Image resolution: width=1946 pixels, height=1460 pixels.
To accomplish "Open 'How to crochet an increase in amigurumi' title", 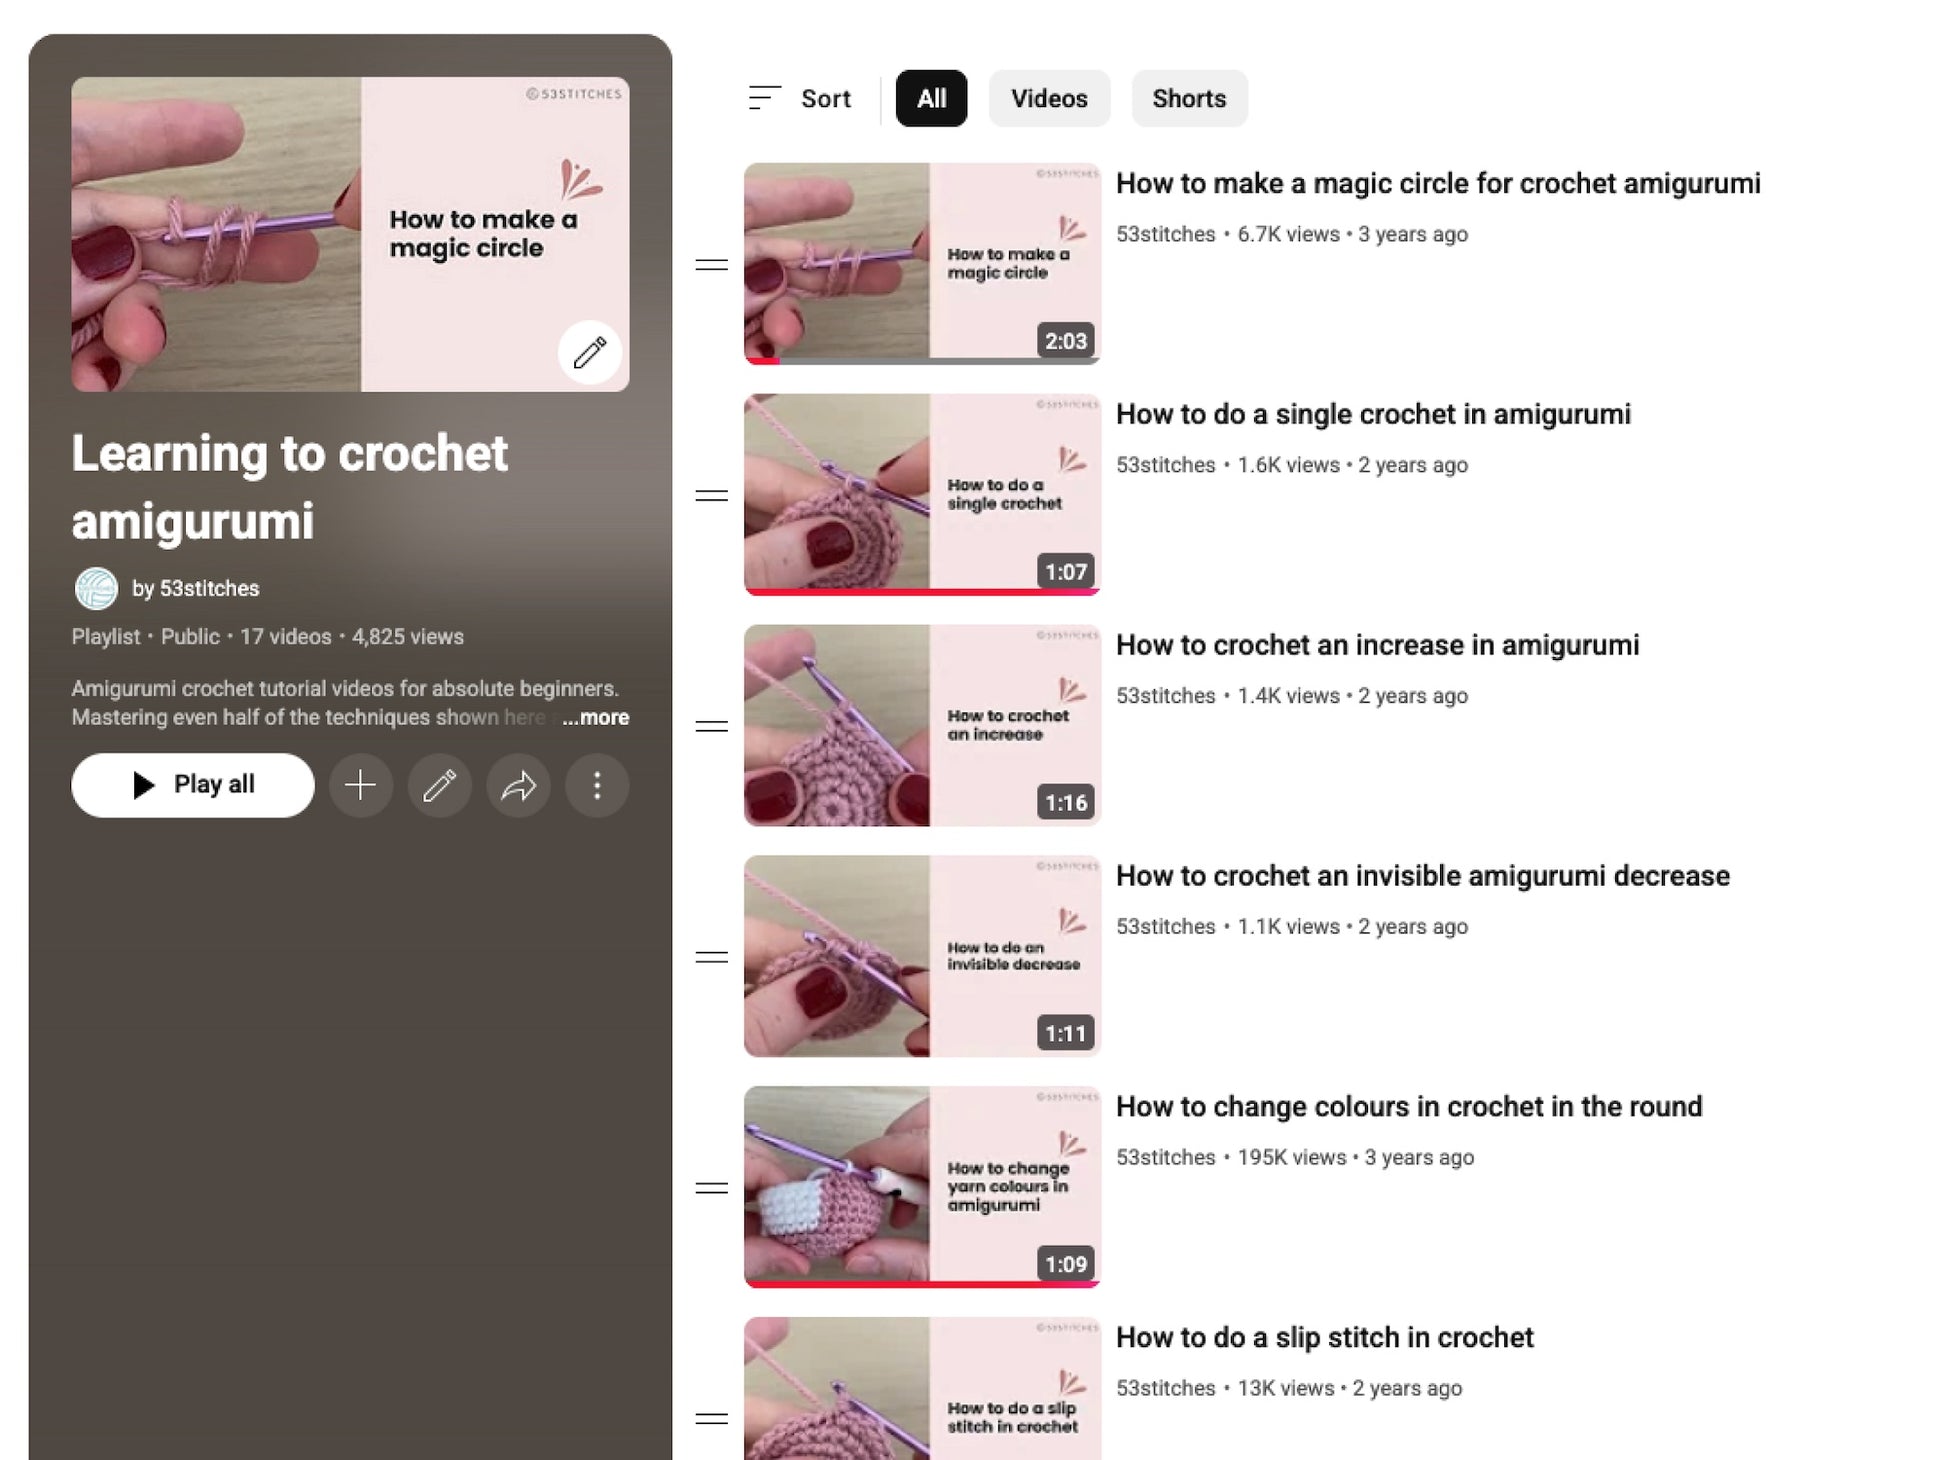I will (1377, 645).
